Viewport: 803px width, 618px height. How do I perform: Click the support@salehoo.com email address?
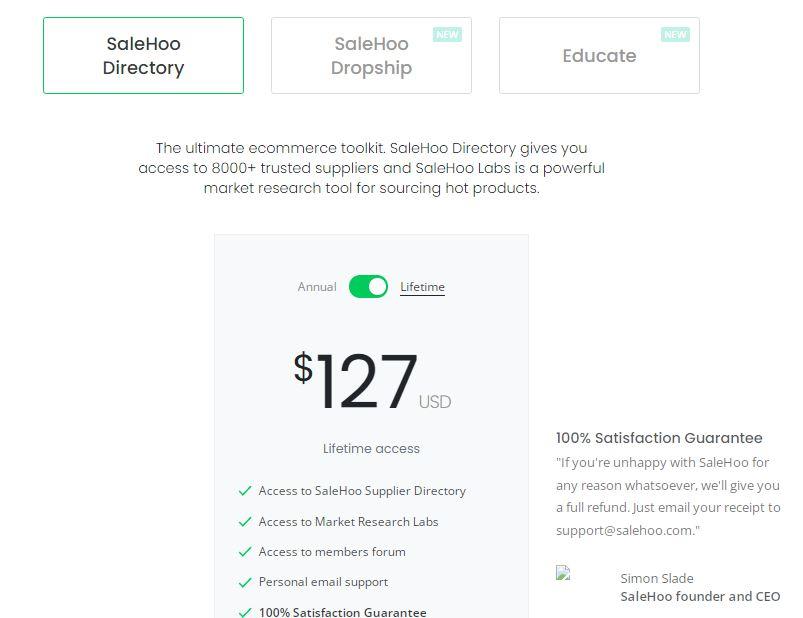[625, 530]
